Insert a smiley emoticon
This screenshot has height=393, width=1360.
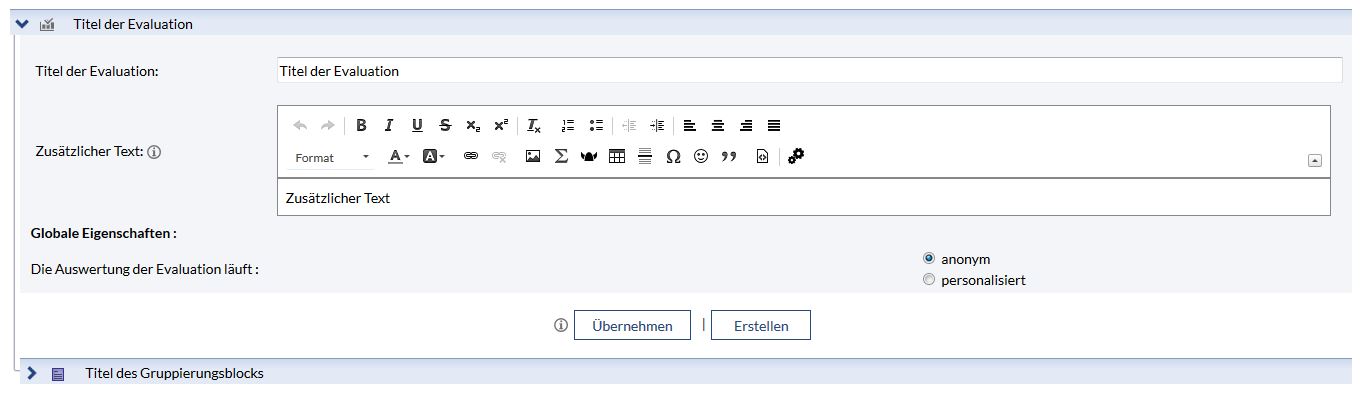click(x=701, y=157)
